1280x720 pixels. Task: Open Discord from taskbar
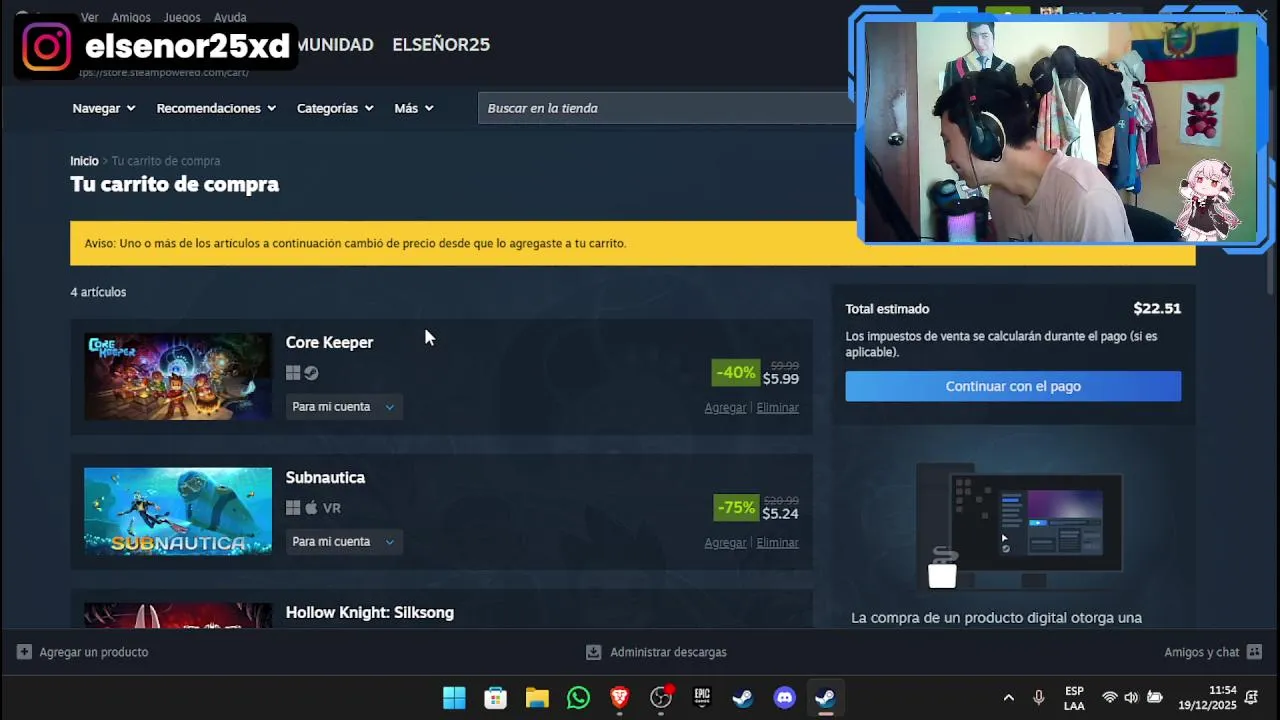[785, 698]
